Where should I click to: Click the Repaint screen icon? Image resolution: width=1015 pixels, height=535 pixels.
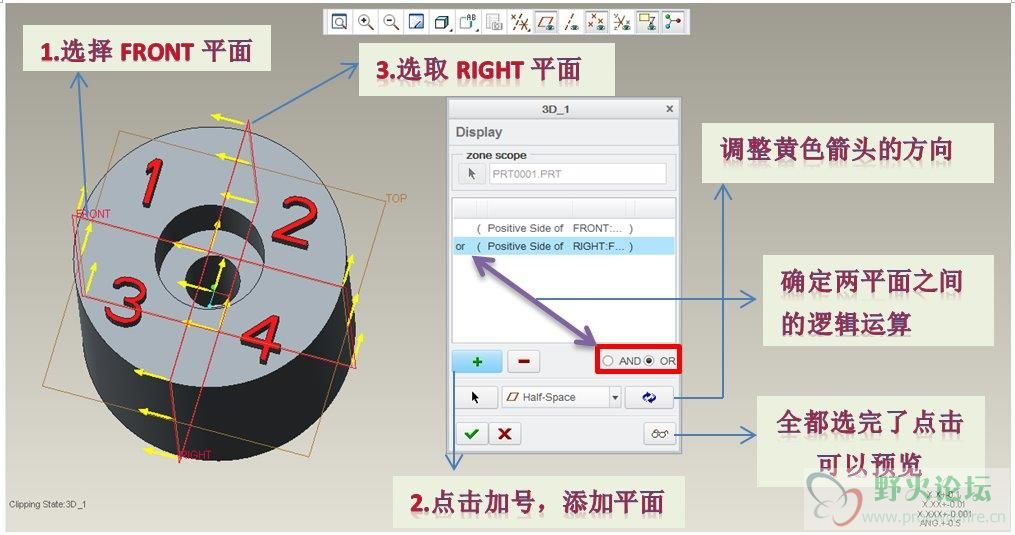point(416,23)
